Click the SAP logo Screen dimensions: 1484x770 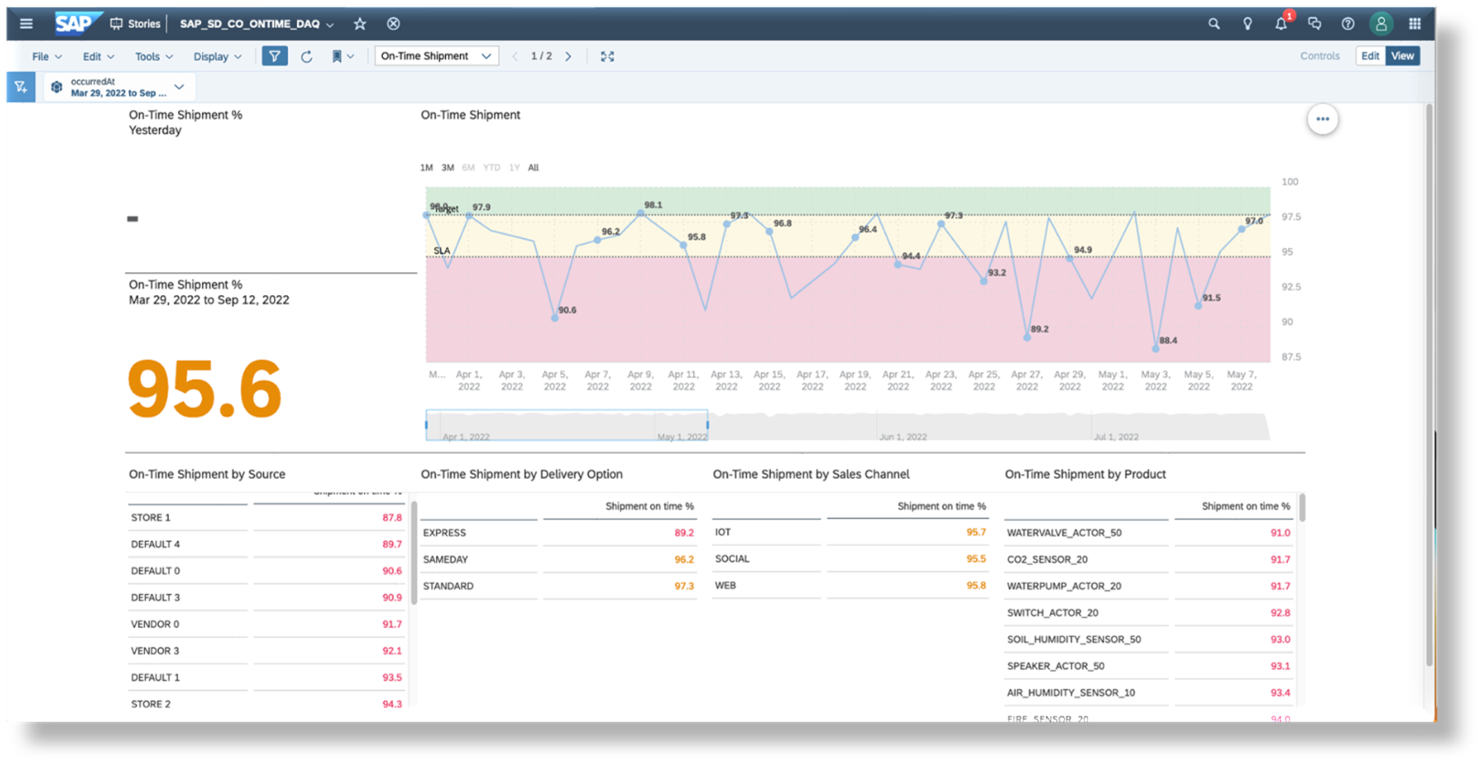pos(77,24)
